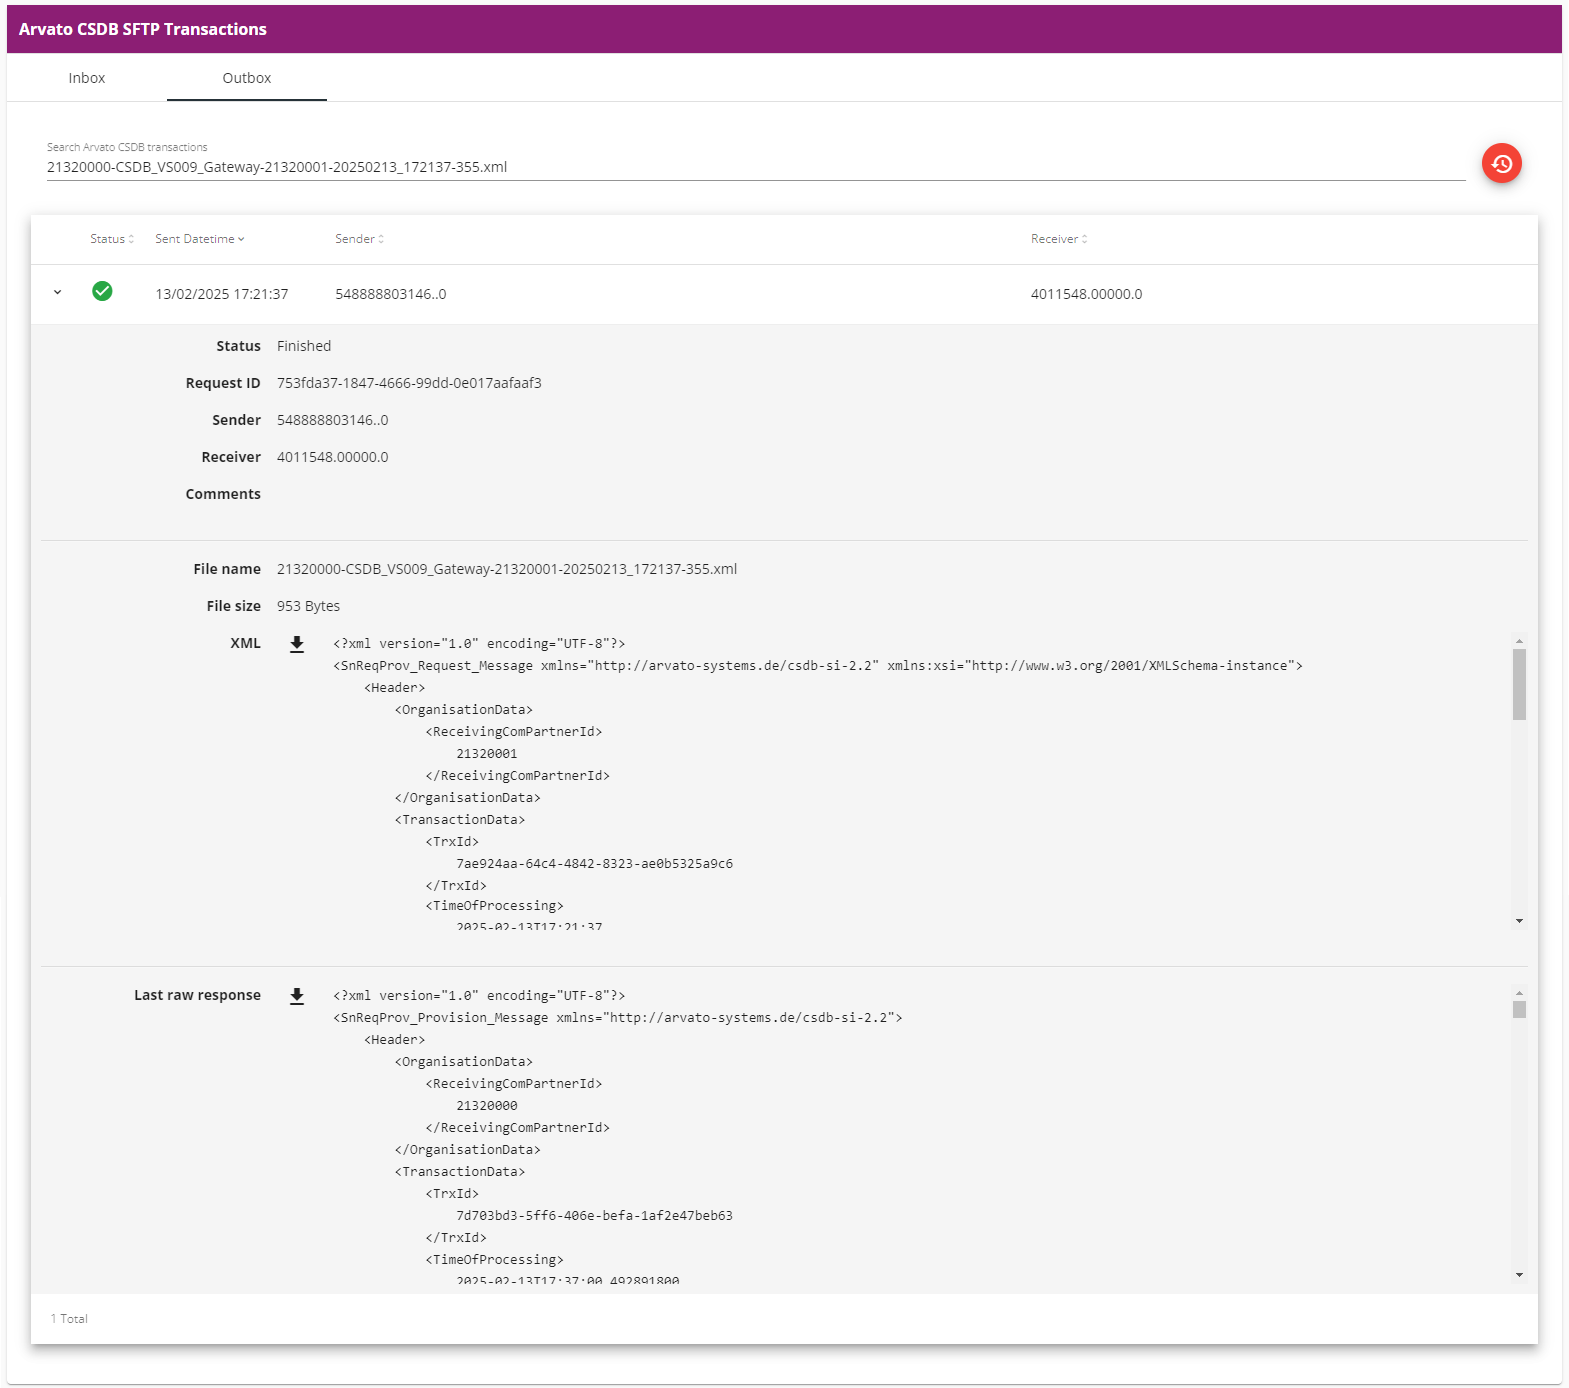Sort table by Receiver column
Viewport: 1569px width, 1388px height.
[1059, 239]
